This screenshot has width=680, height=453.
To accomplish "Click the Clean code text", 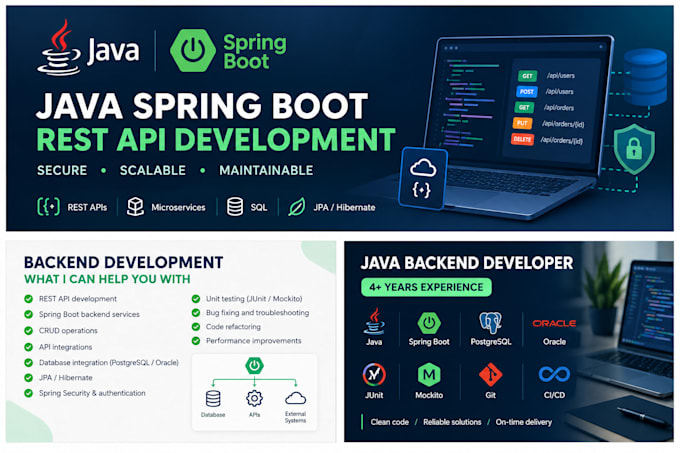I will (x=389, y=422).
